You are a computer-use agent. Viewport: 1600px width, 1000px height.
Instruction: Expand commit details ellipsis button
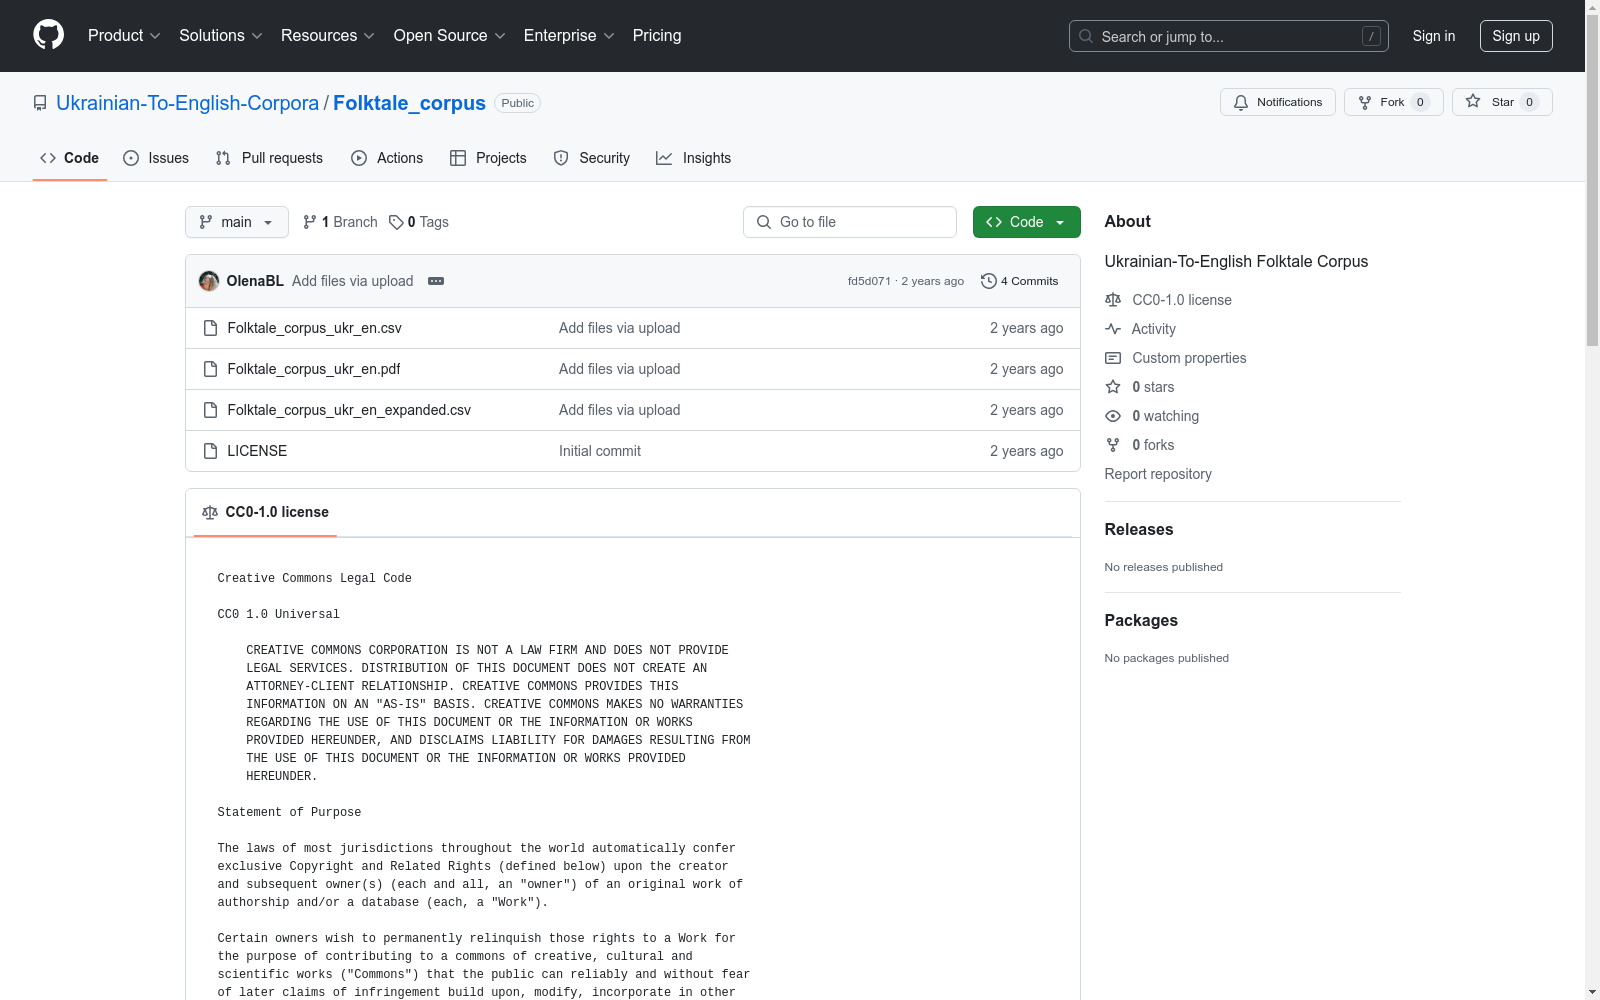click(436, 281)
